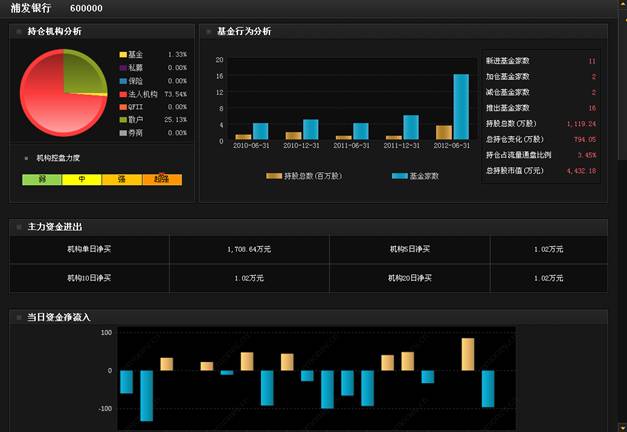Click the 机构5日净买 table cell
627x432 pixels.
coord(410,250)
